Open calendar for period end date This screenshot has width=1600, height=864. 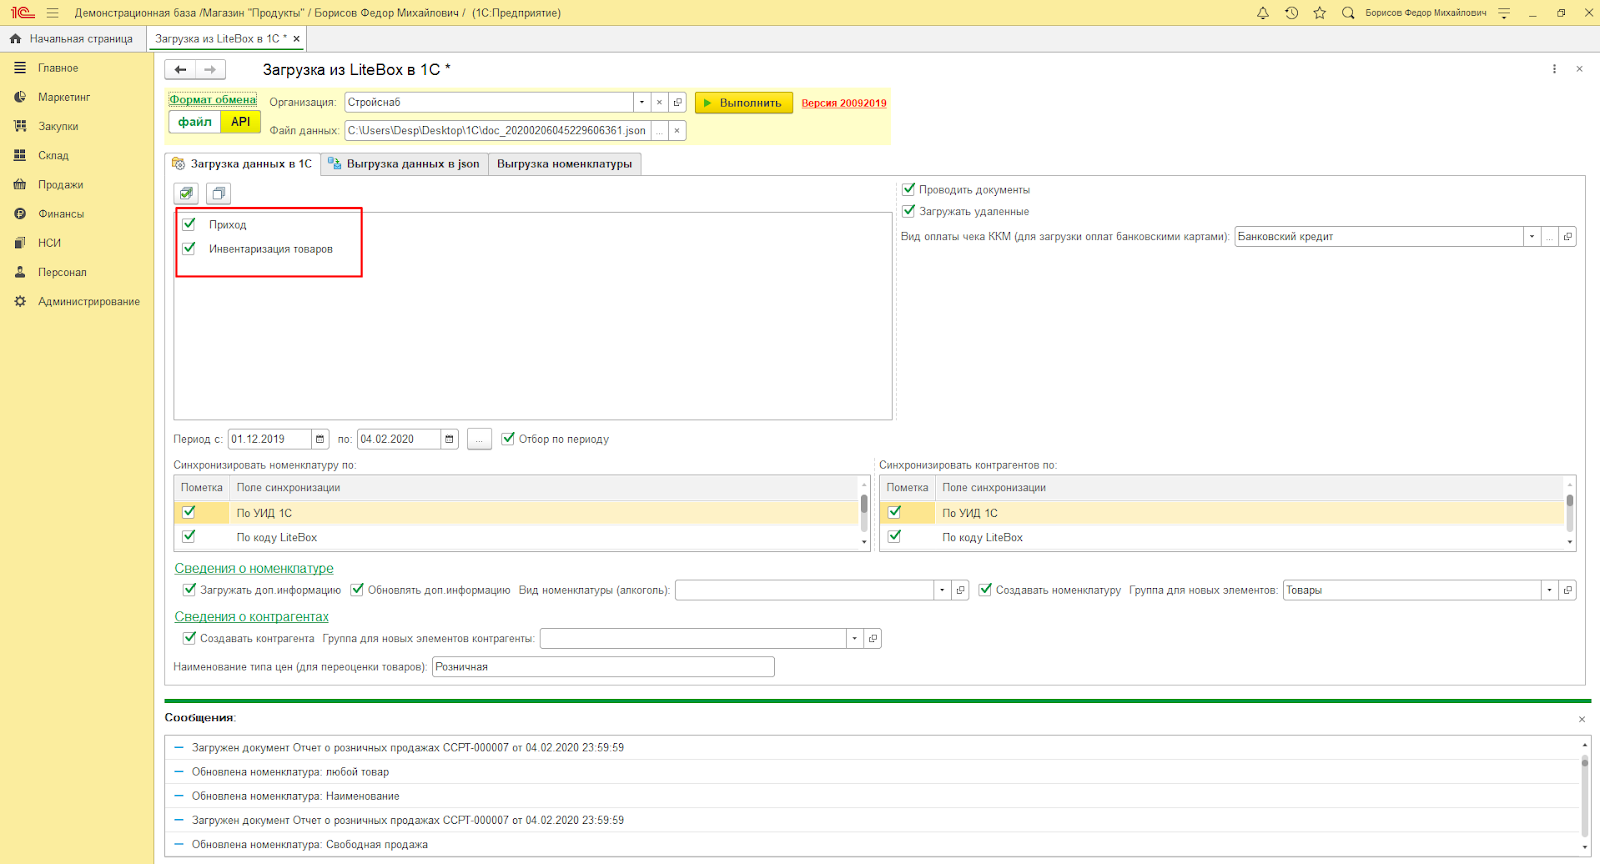pos(449,439)
